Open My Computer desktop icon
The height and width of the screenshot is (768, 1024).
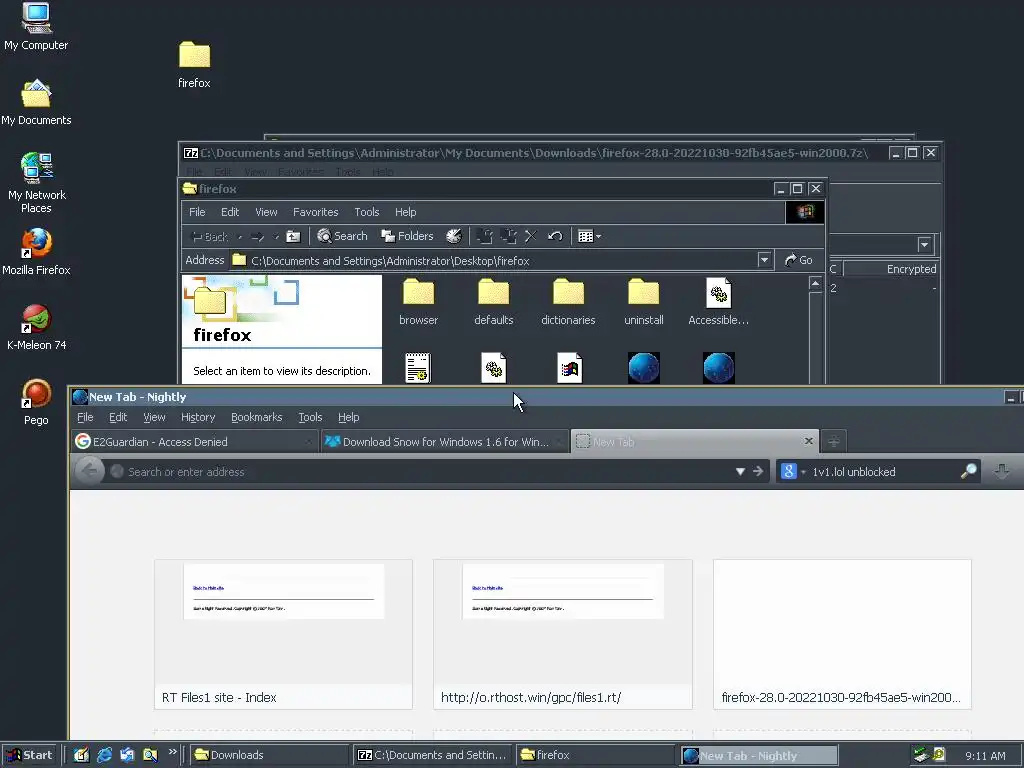click(x=36, y=27)
